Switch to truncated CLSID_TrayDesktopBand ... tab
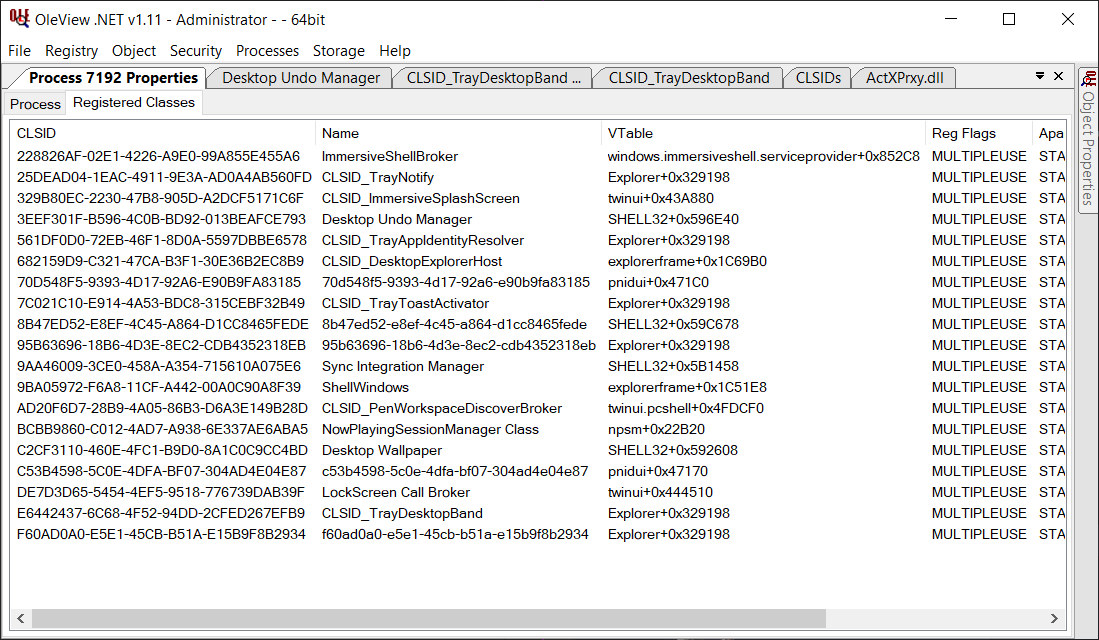The width and height of the screenshot is (1099, 640). pos(493,78)
